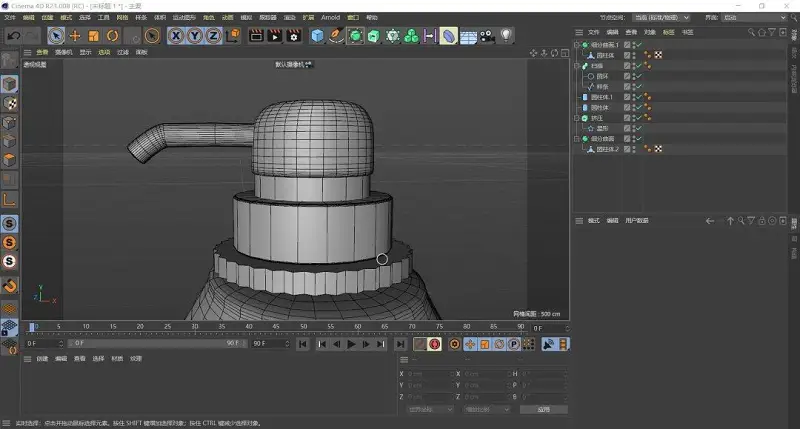Toggle the first Snap S icon
Screen dimensions: 800x429
(9, 223)
